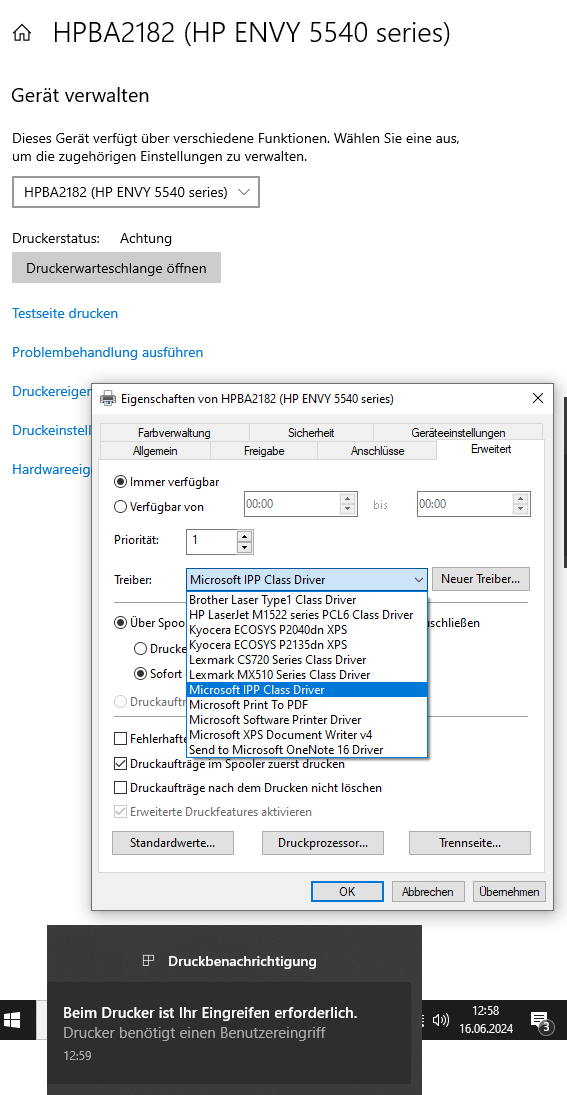Open the HPBA2182 device function dropdown
This screenshot has height=1095, width=567.
[136, 192]
